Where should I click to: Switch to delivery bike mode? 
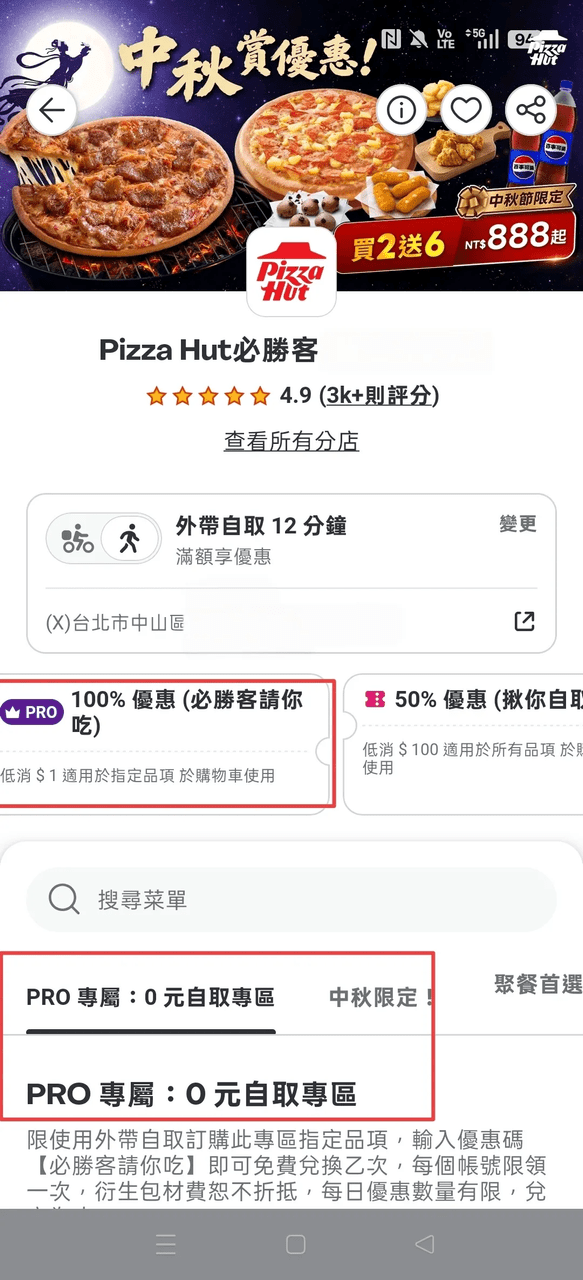(78, 540)
